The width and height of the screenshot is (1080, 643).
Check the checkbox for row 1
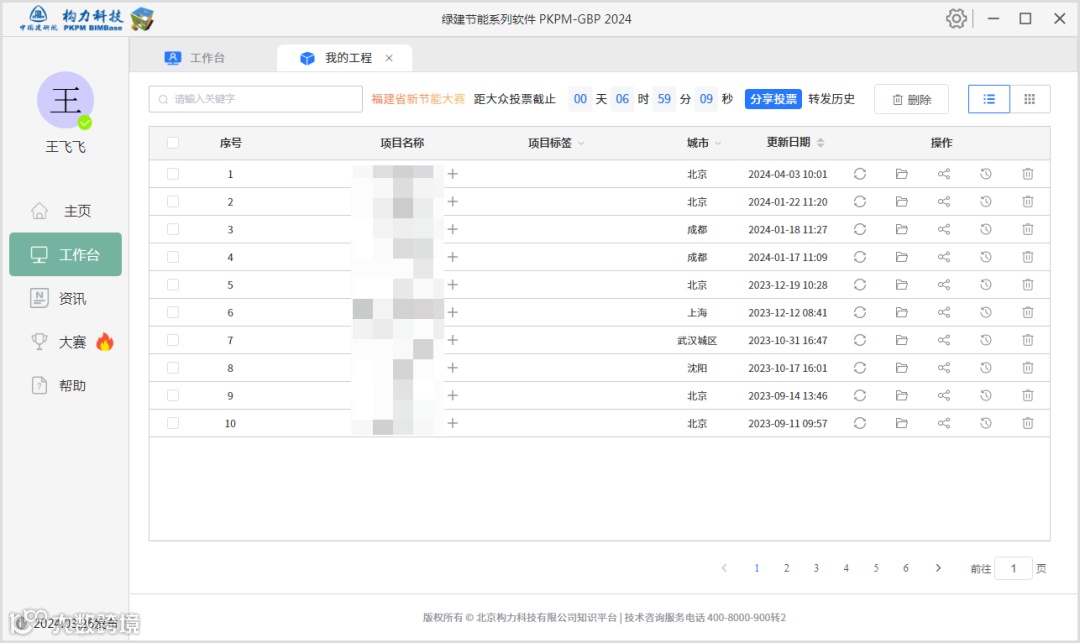click(173, 174)
